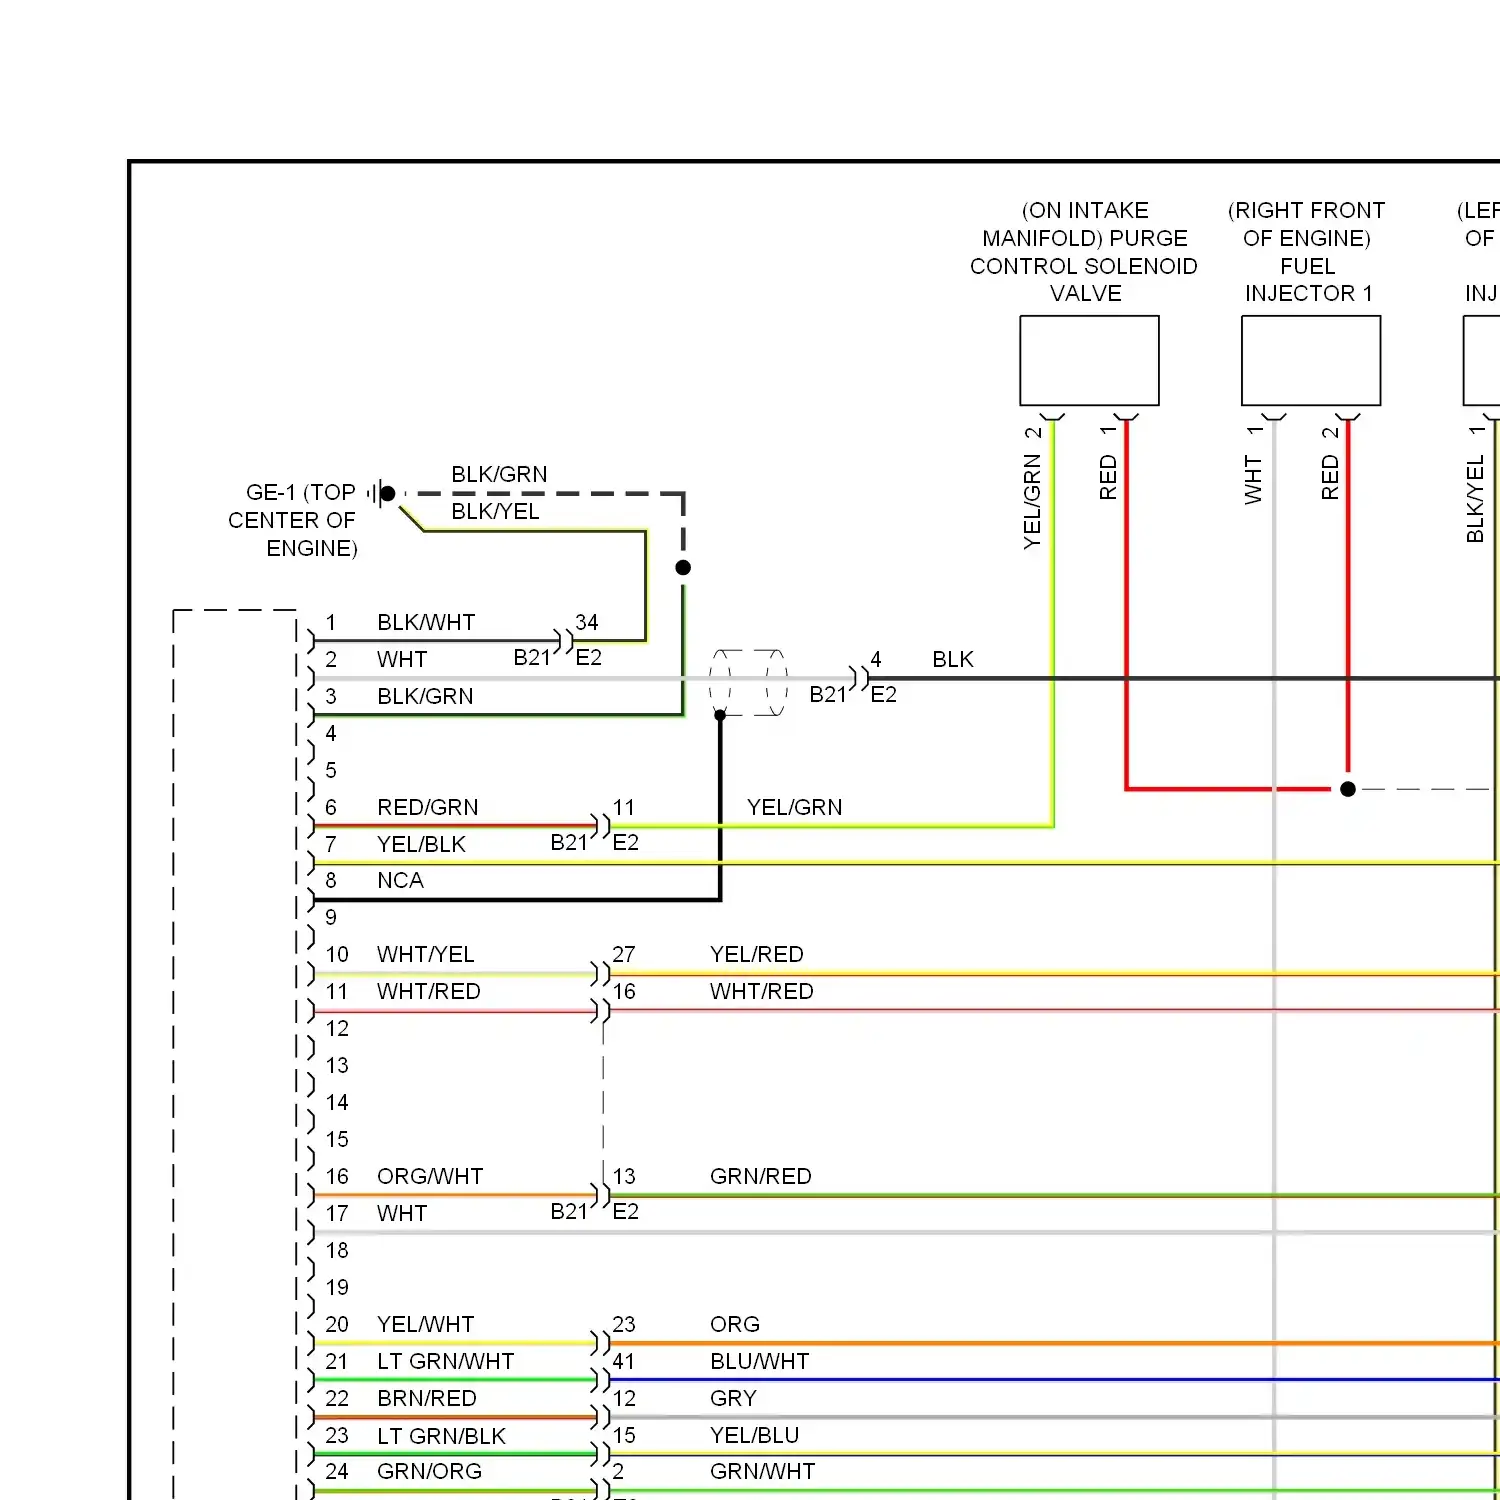This screenshot has height=1500, width=1500.
Task: Select the YEL/WHT label on pin 20
Action: coord(425,1324)
